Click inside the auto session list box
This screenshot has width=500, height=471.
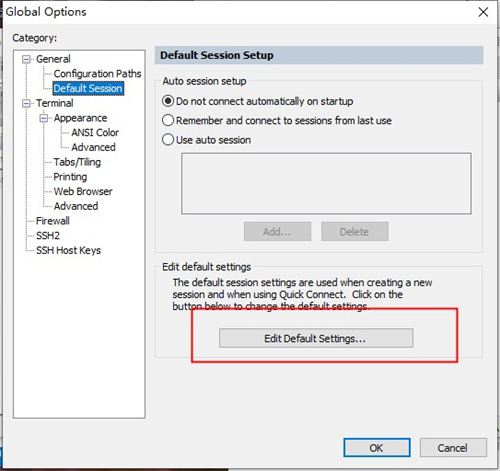pyautogui.click(x=326, y=183)
